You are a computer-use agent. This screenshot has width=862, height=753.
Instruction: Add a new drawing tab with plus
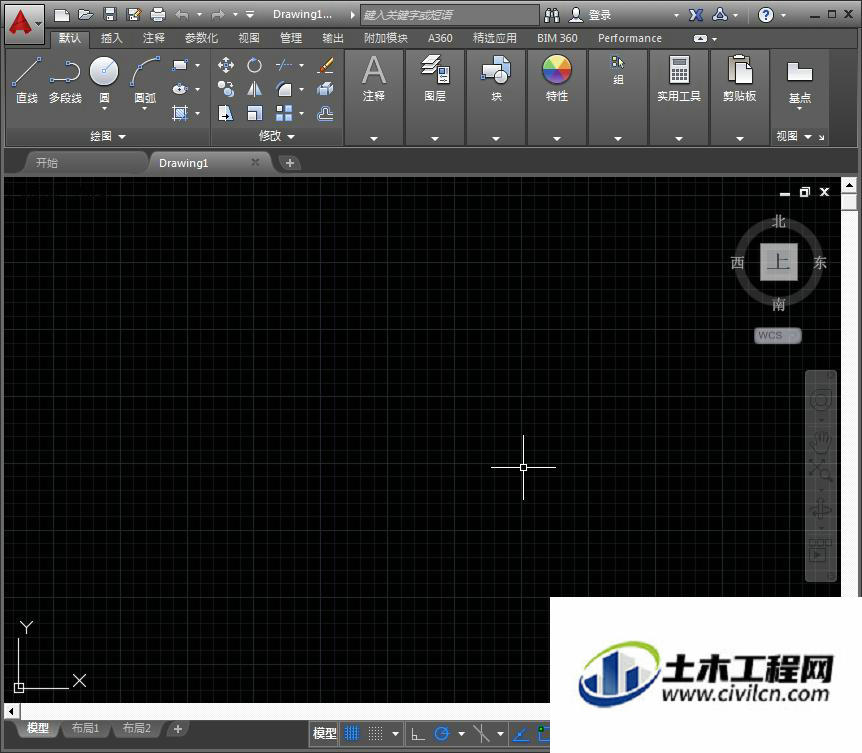click(290, 163)
